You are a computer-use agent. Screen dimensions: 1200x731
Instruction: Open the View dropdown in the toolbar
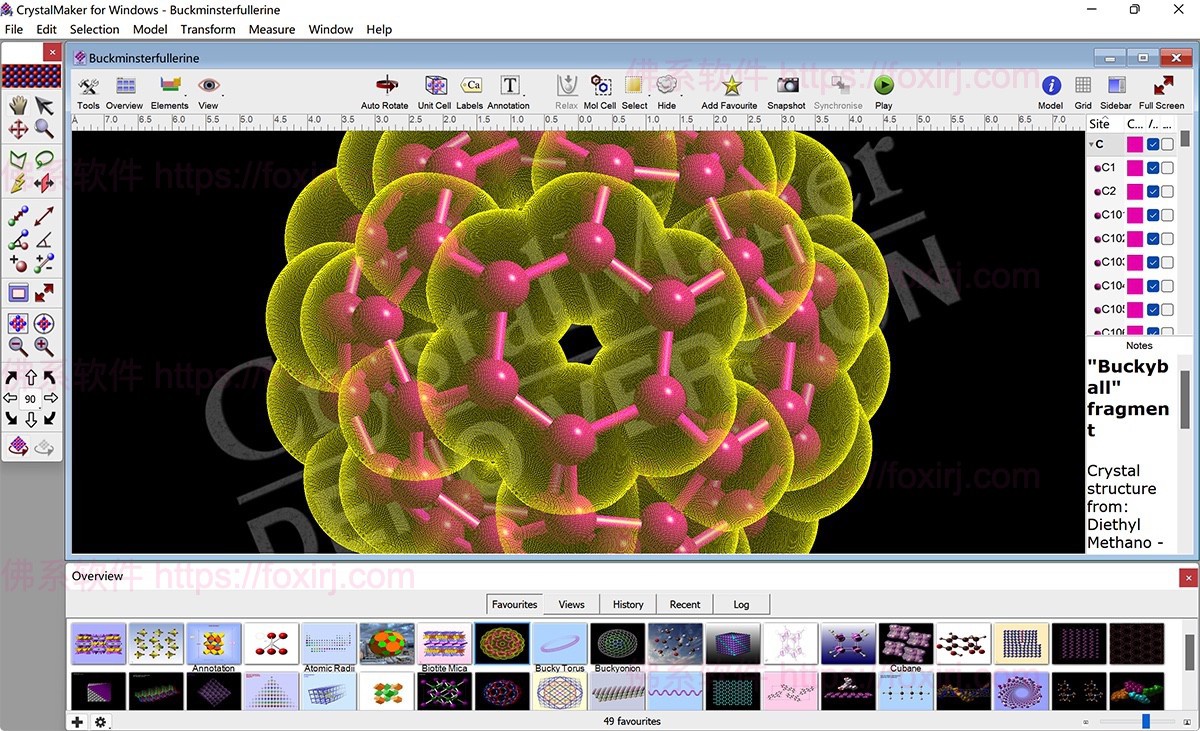coord(208,87)
